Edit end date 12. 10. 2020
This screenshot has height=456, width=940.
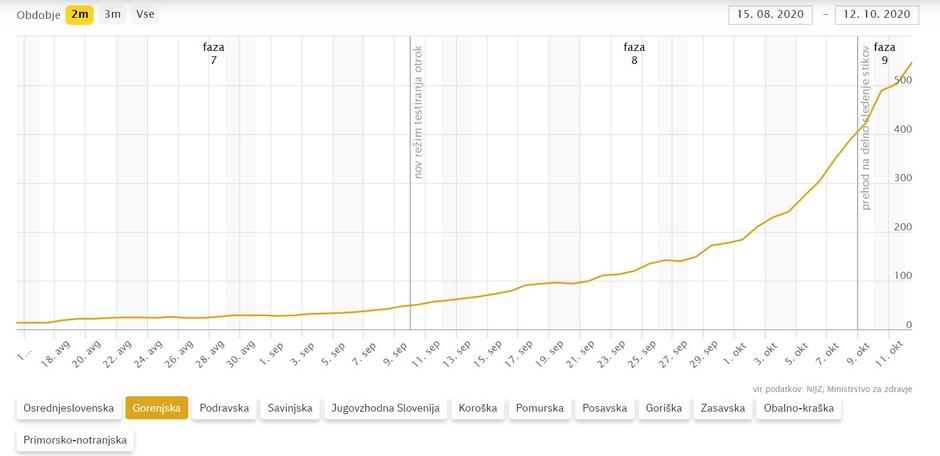pos(875,14)
